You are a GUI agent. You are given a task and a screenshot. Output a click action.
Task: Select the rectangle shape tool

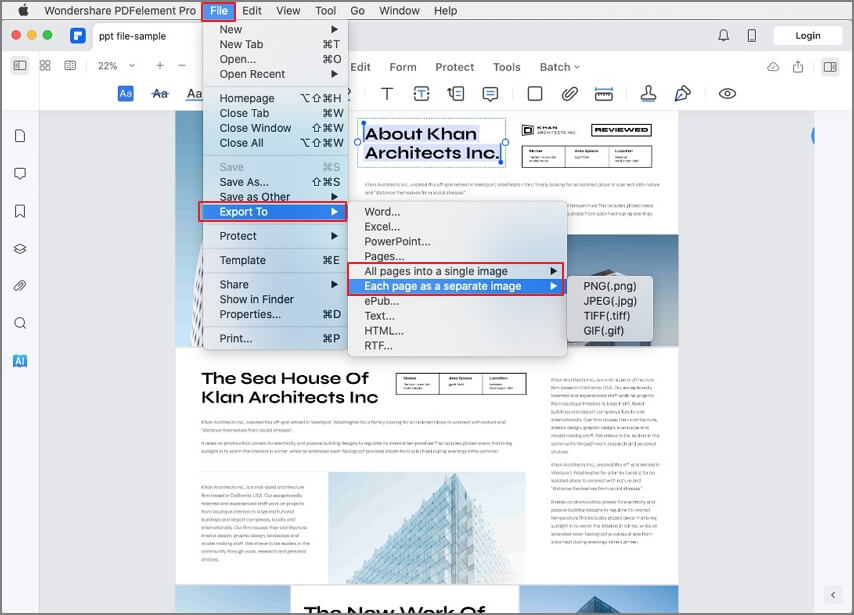535,94
